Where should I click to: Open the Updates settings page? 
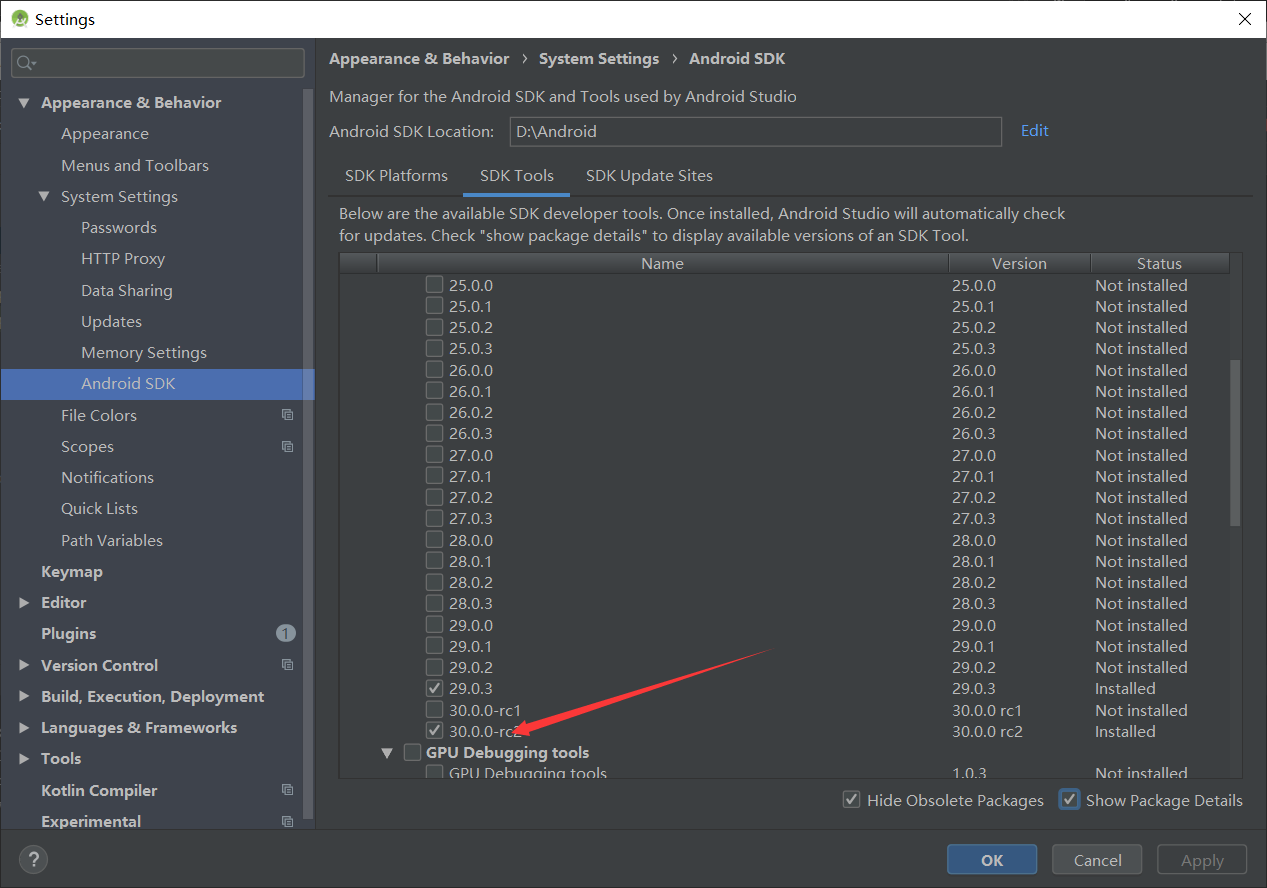111,322
